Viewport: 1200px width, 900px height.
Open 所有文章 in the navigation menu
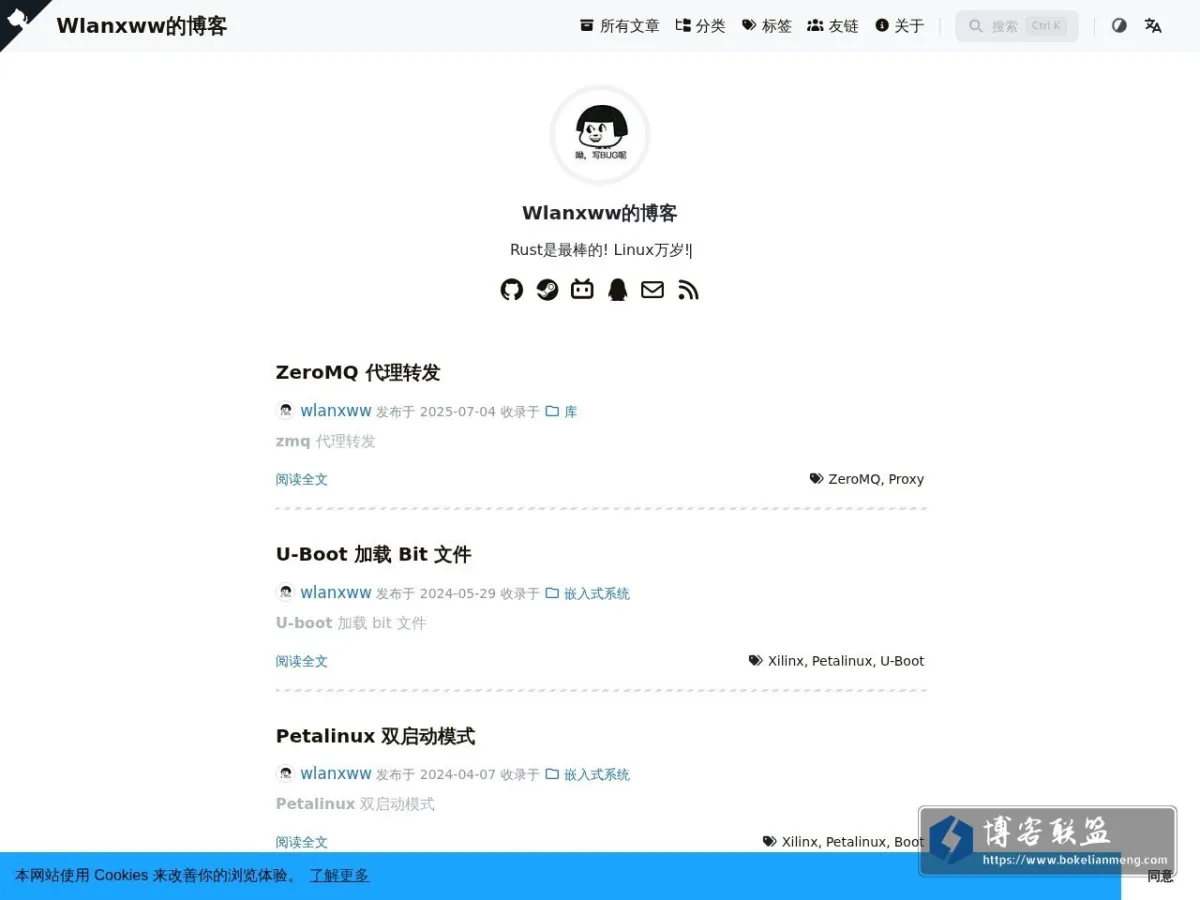pyautogui.click(x=619, y=26)
